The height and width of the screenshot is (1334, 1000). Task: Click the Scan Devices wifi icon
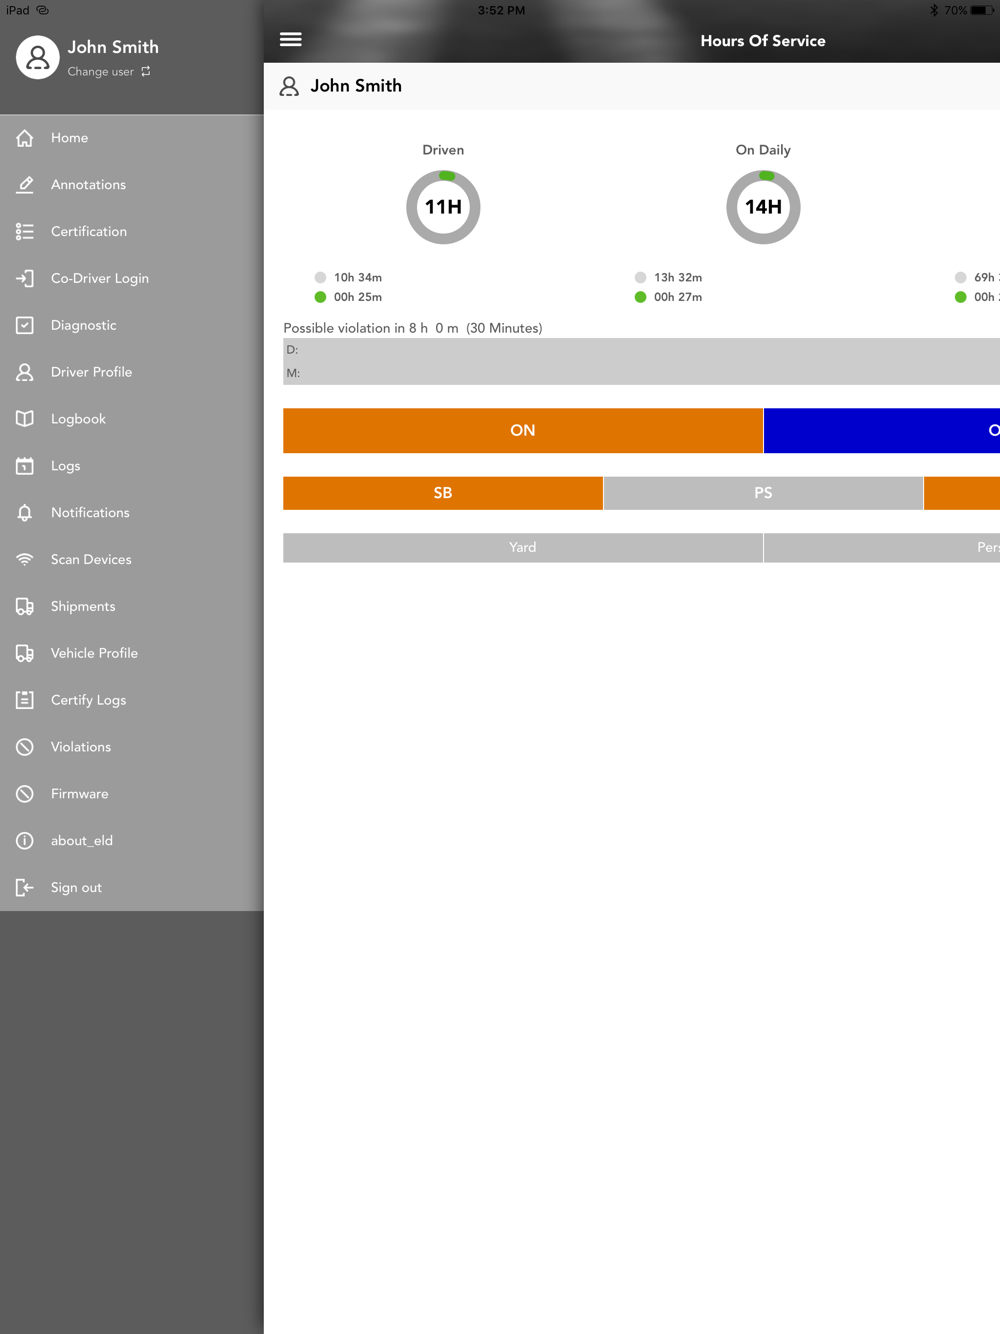(x=25, y=560)
